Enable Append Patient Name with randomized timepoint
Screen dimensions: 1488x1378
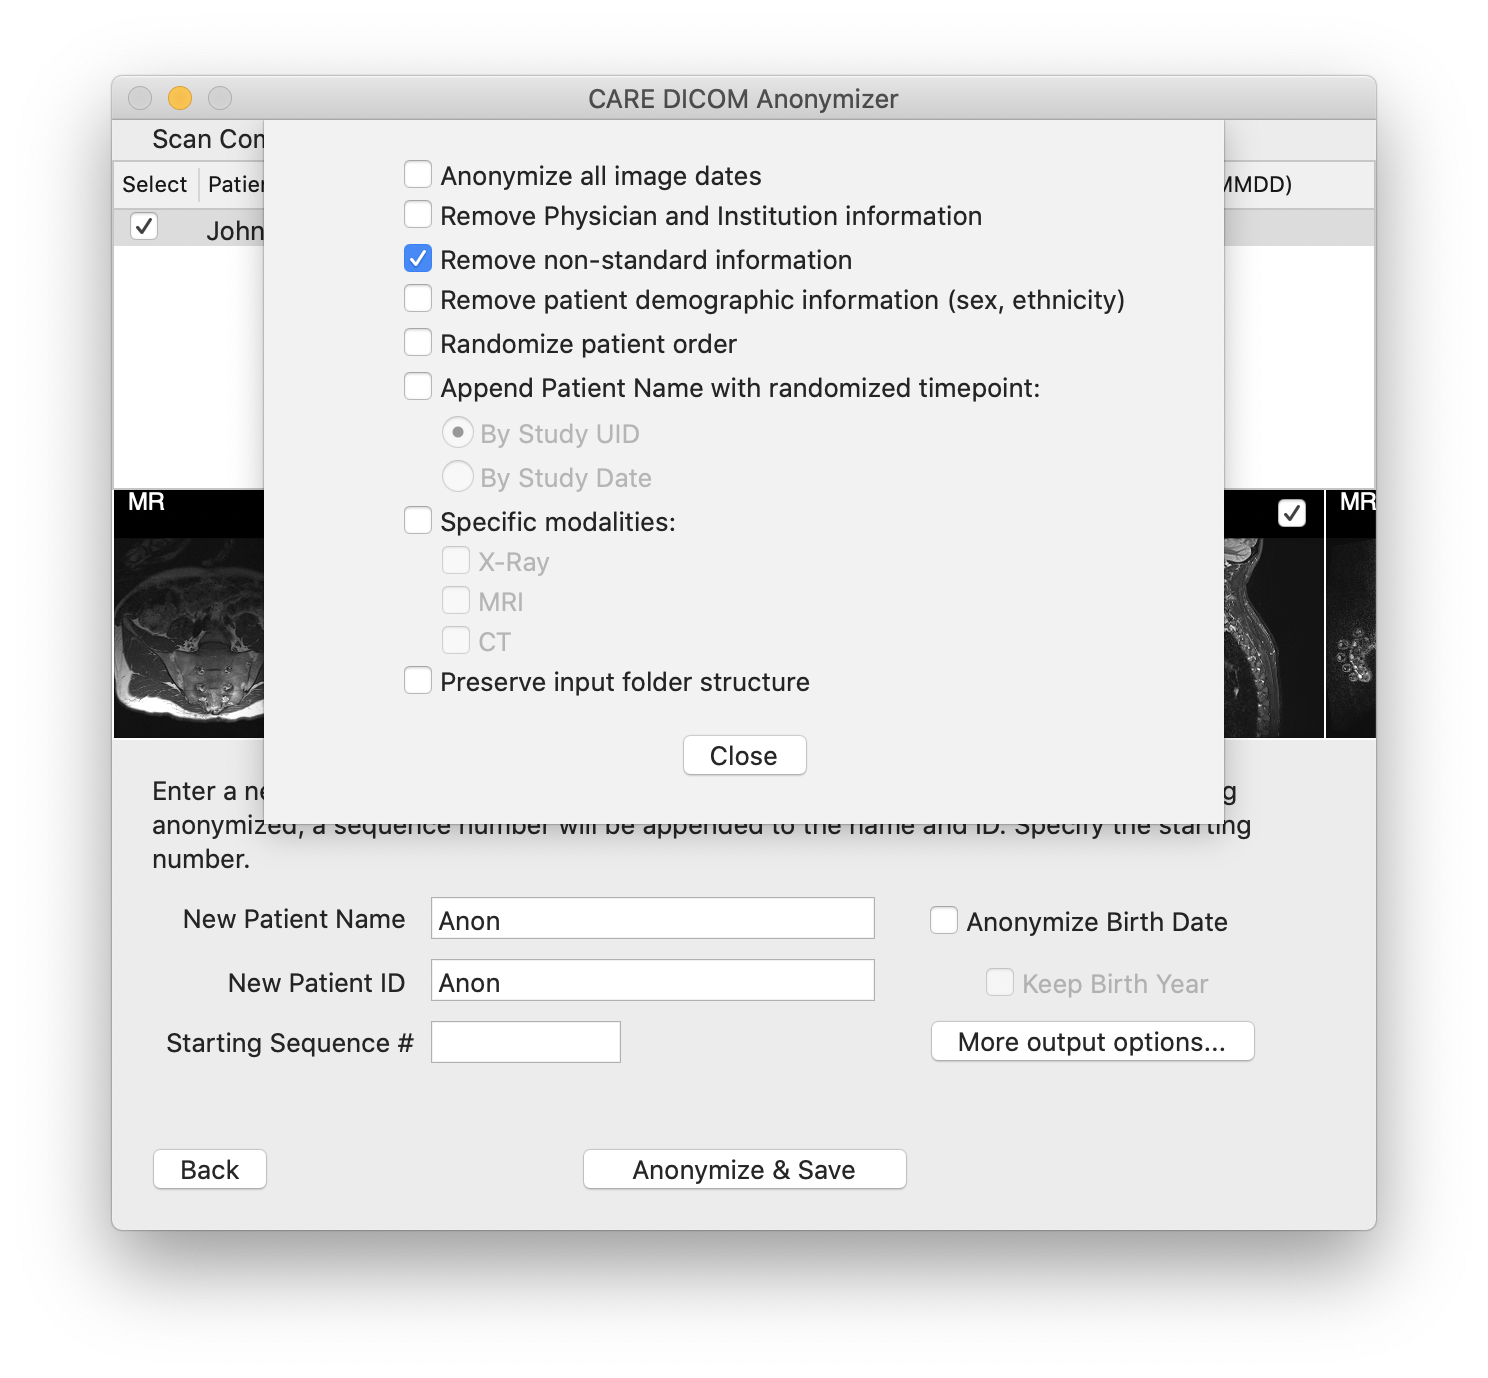click(418, 387)
